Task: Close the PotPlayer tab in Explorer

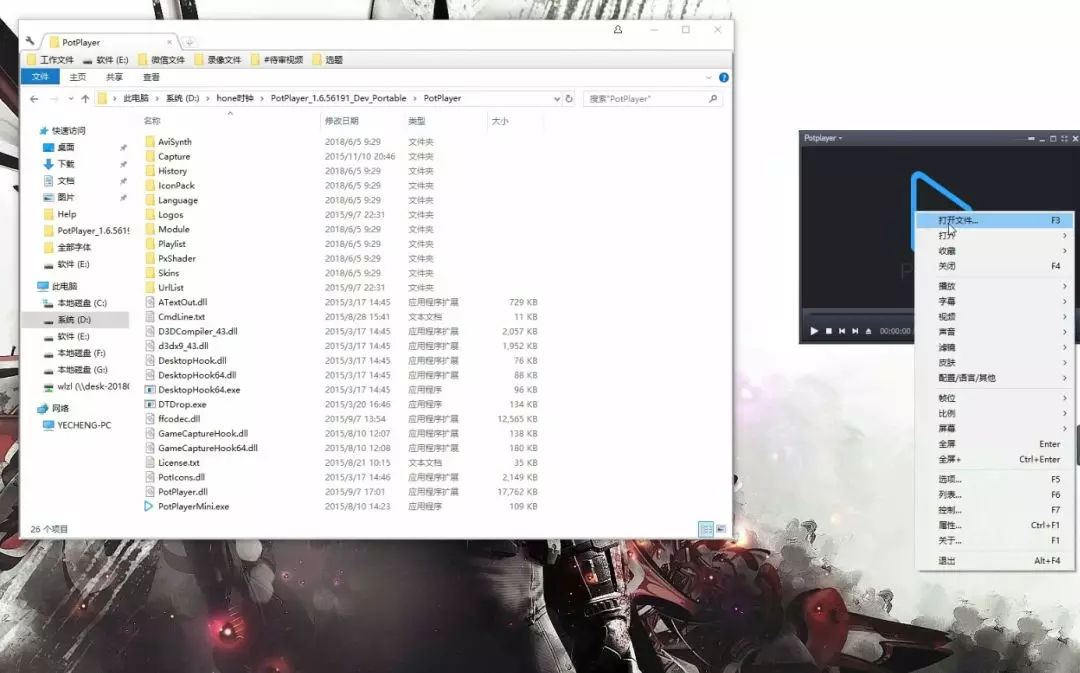Action: click(169, 42)
